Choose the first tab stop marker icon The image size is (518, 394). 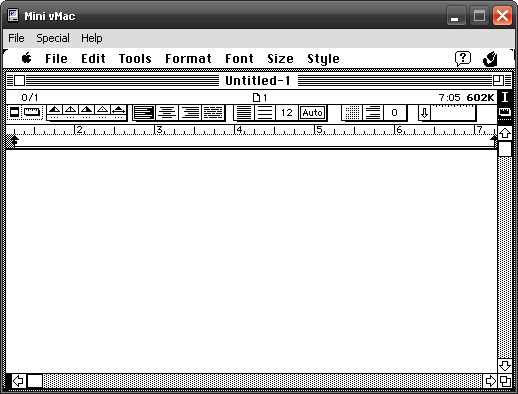coord(55,110)
